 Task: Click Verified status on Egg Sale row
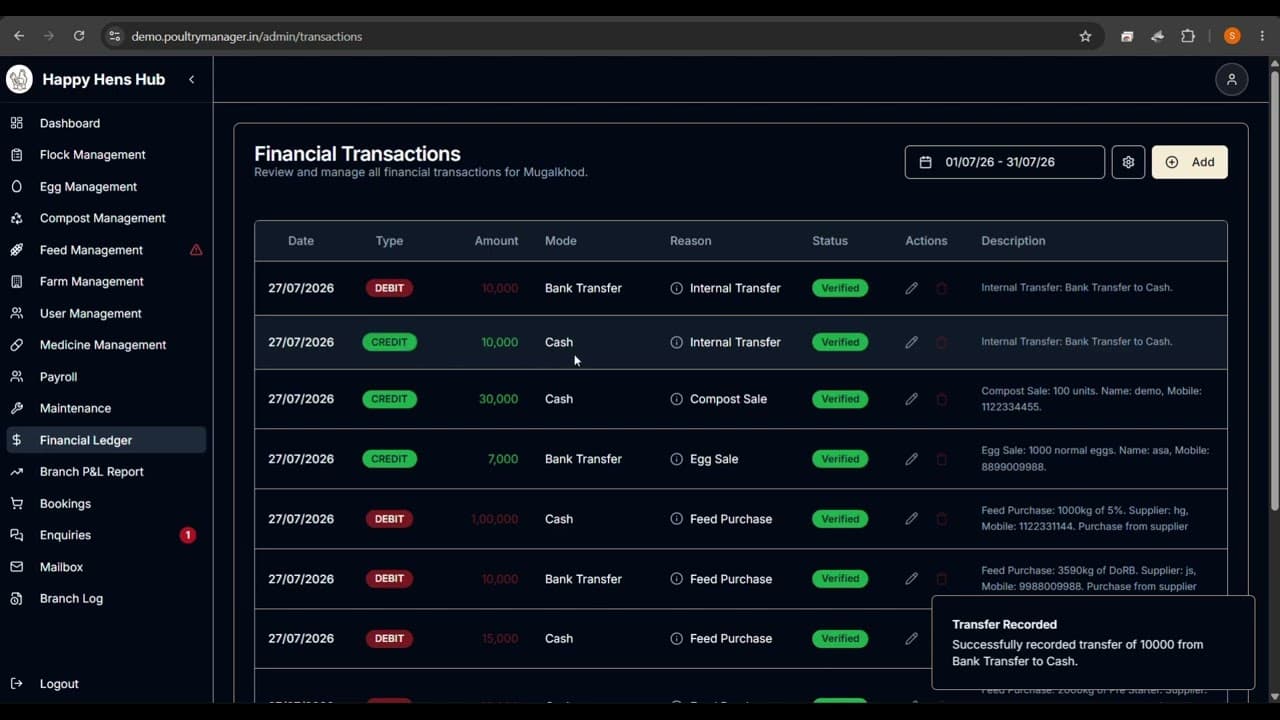pos(840,459)
